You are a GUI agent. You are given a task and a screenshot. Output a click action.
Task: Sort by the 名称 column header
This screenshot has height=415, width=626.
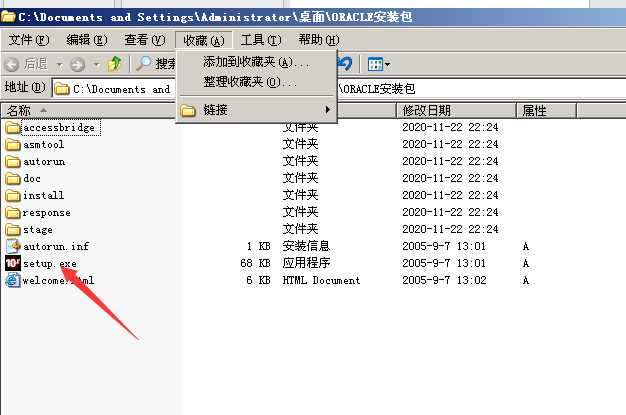point(89,110)
